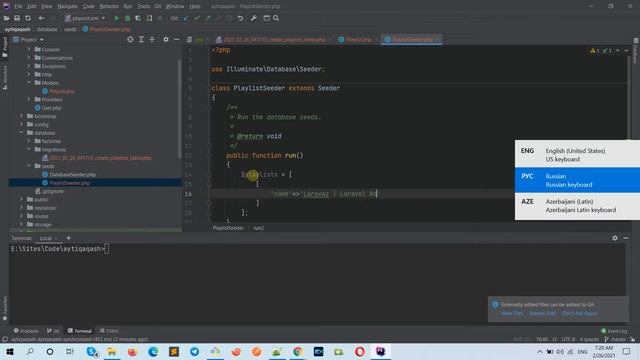640x360 pixels.
Task: Click Expand All icon in Project panel
Action: pos(141,39)
